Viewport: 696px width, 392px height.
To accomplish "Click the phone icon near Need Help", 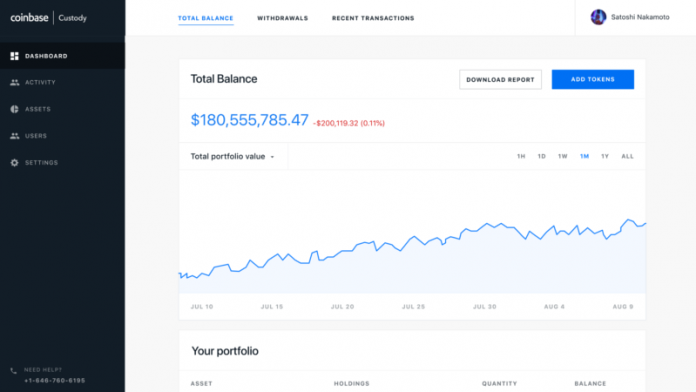I will coord(14,370).
